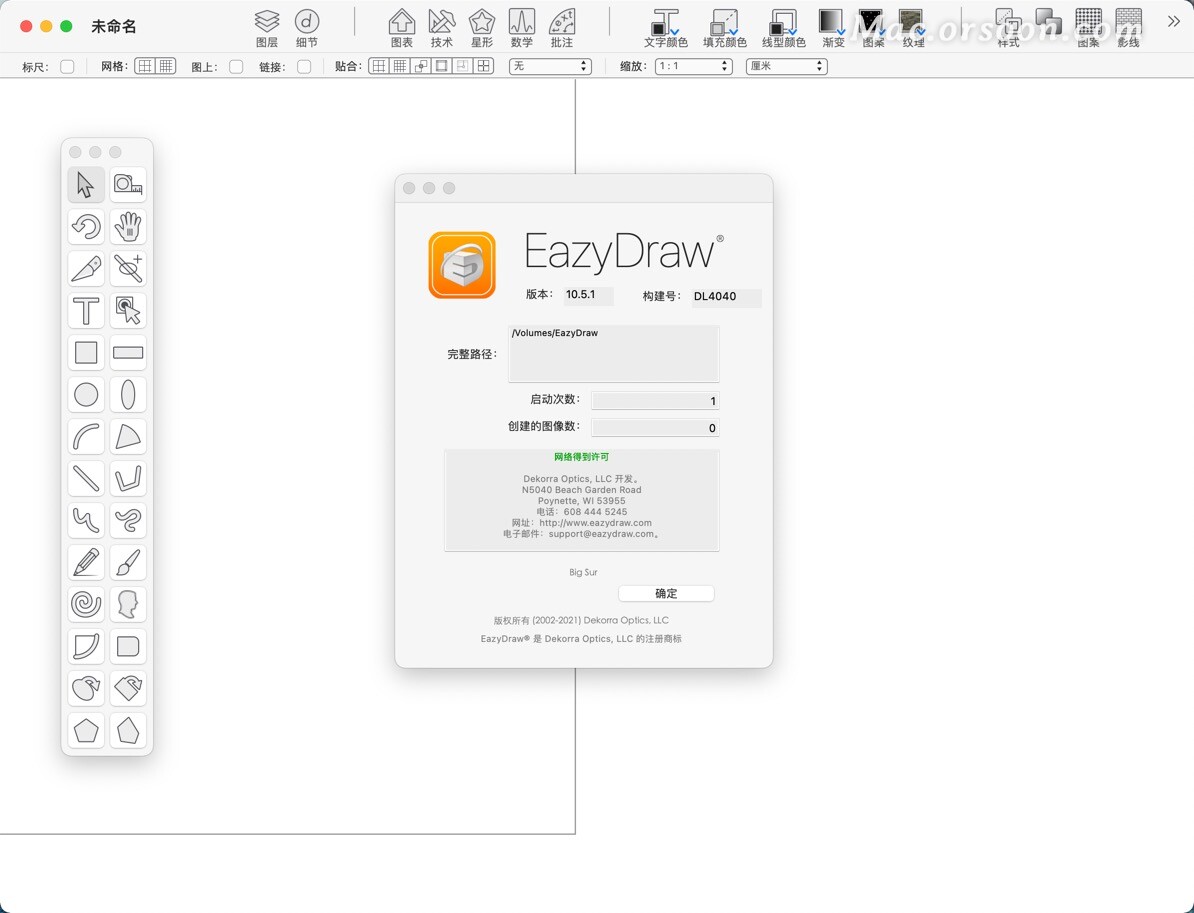Open the 图层 layers panel
Viewport: 1194px width, 913px height.
pyautogui.click(x=267, y=28)
